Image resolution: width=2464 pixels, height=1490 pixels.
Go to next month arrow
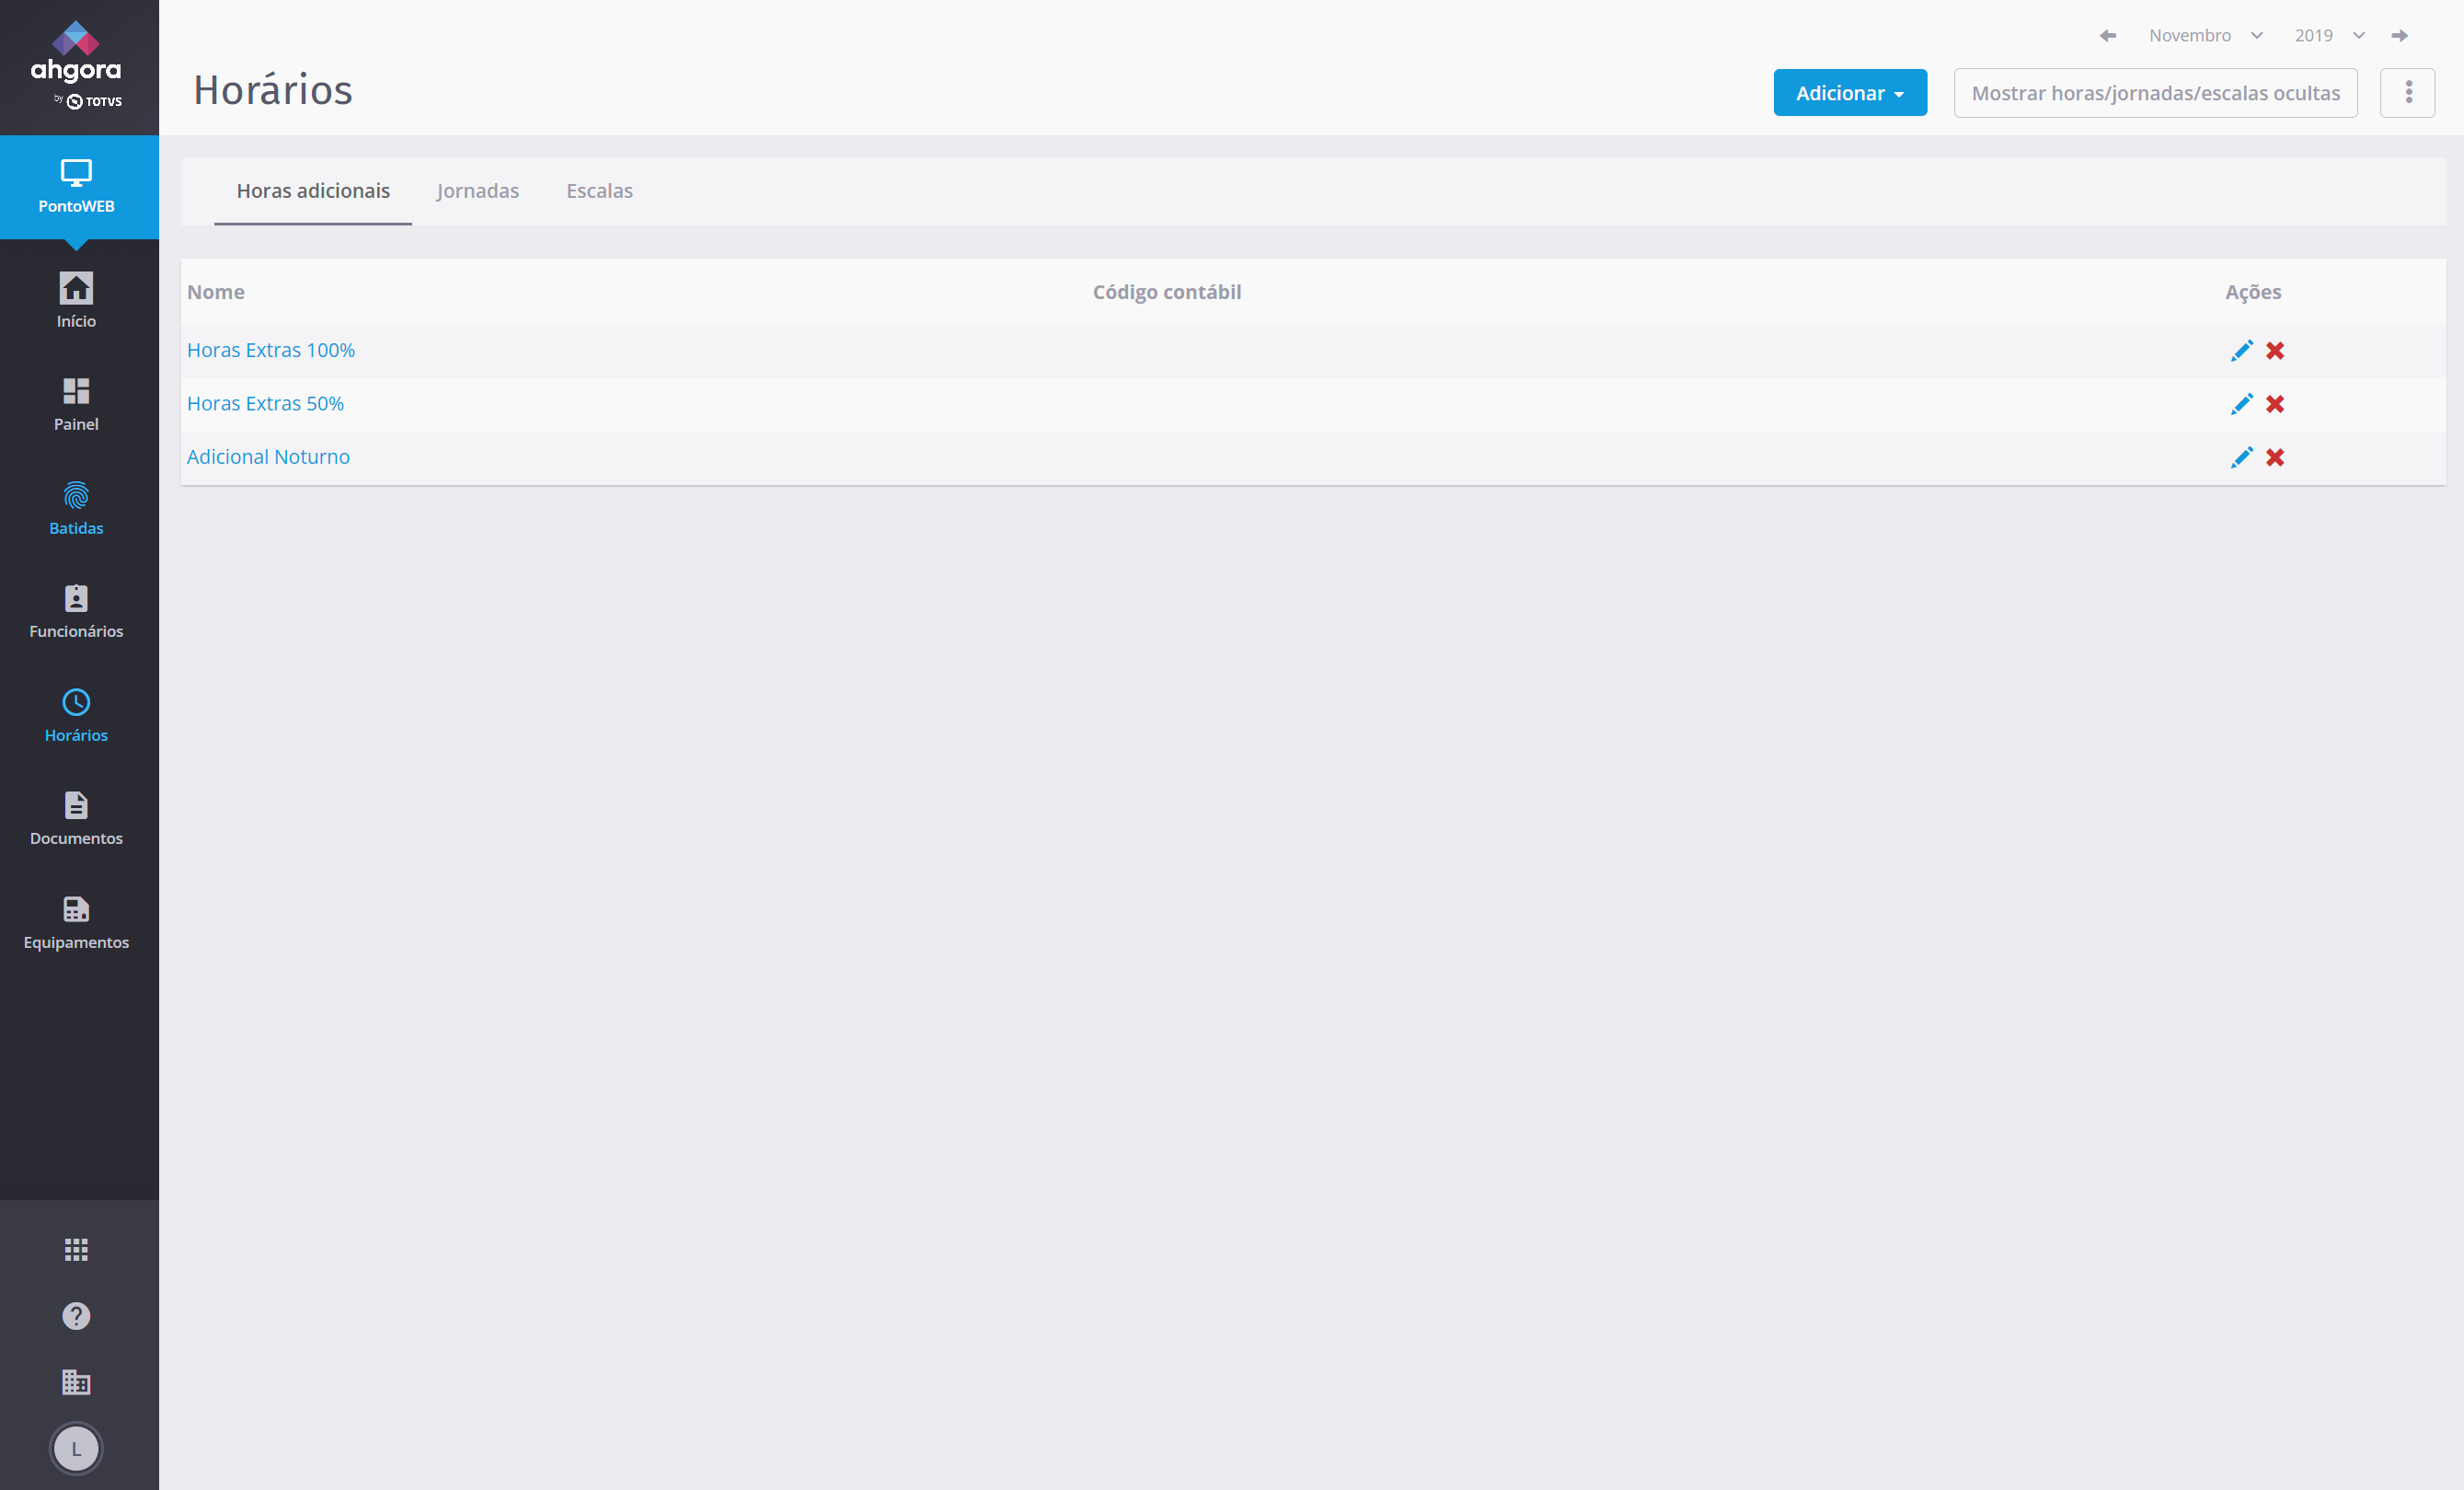click(2399, 36)
